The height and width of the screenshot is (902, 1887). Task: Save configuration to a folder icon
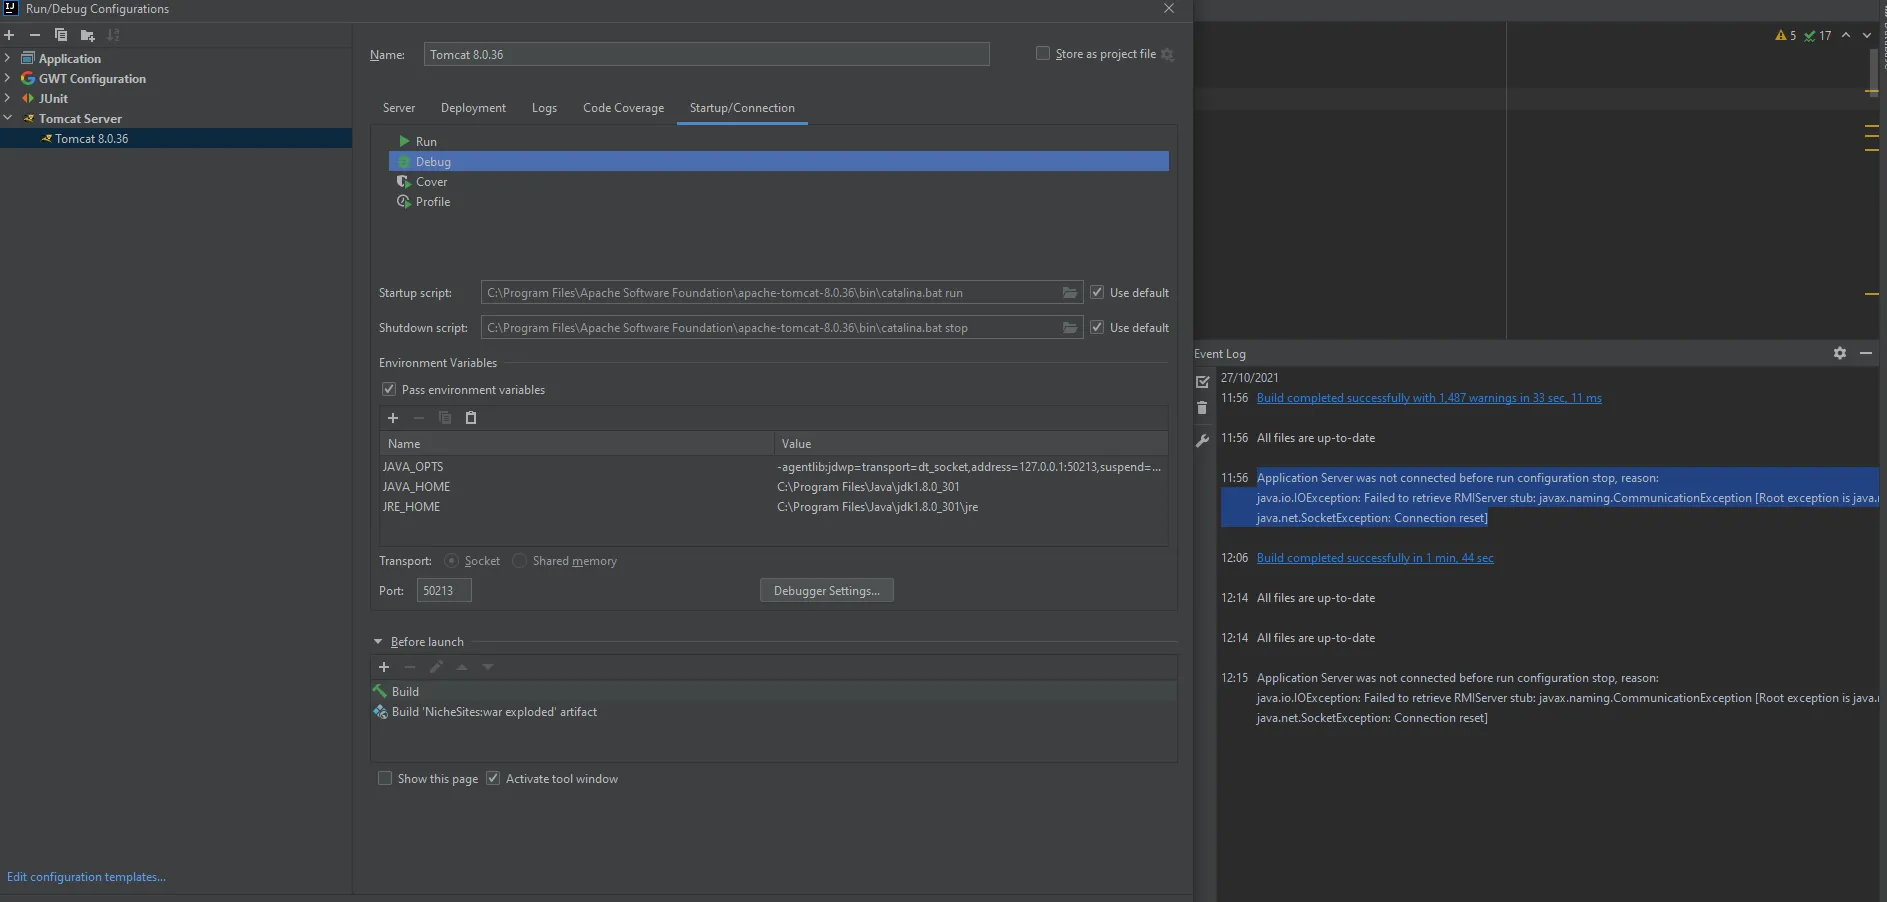(87, 35)
